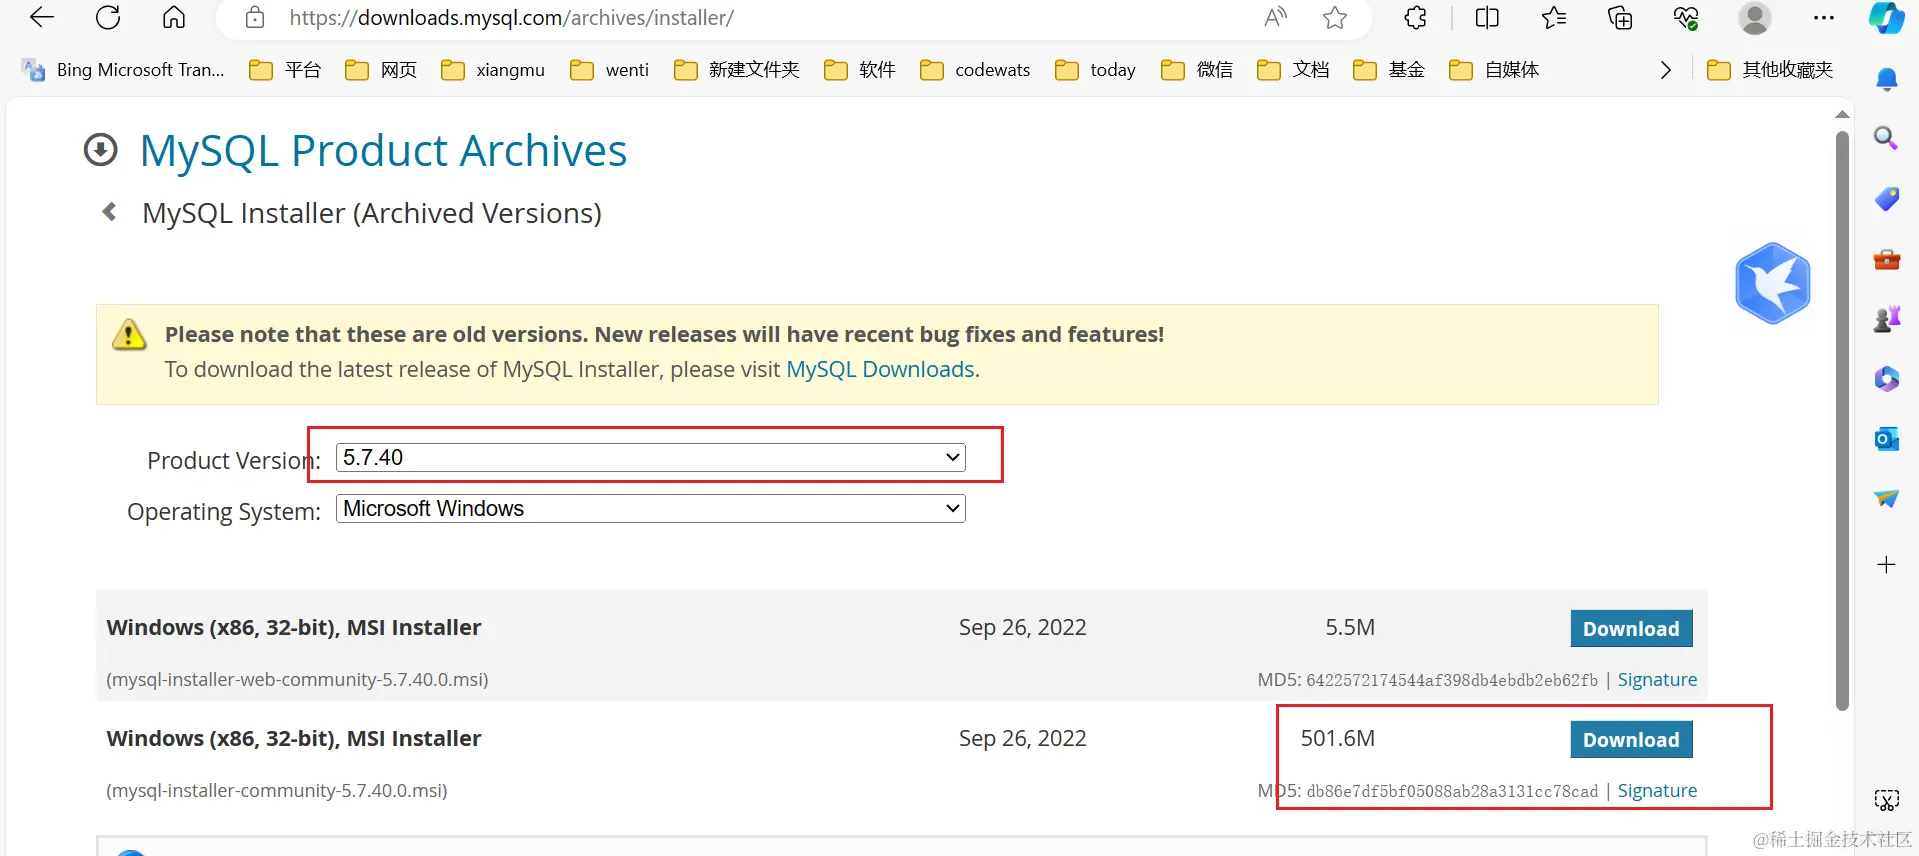Screen dimensions: 1919x856
Task: Open the Microsoft 365 icon in the sidebar
Action: tap(1887, 379)
